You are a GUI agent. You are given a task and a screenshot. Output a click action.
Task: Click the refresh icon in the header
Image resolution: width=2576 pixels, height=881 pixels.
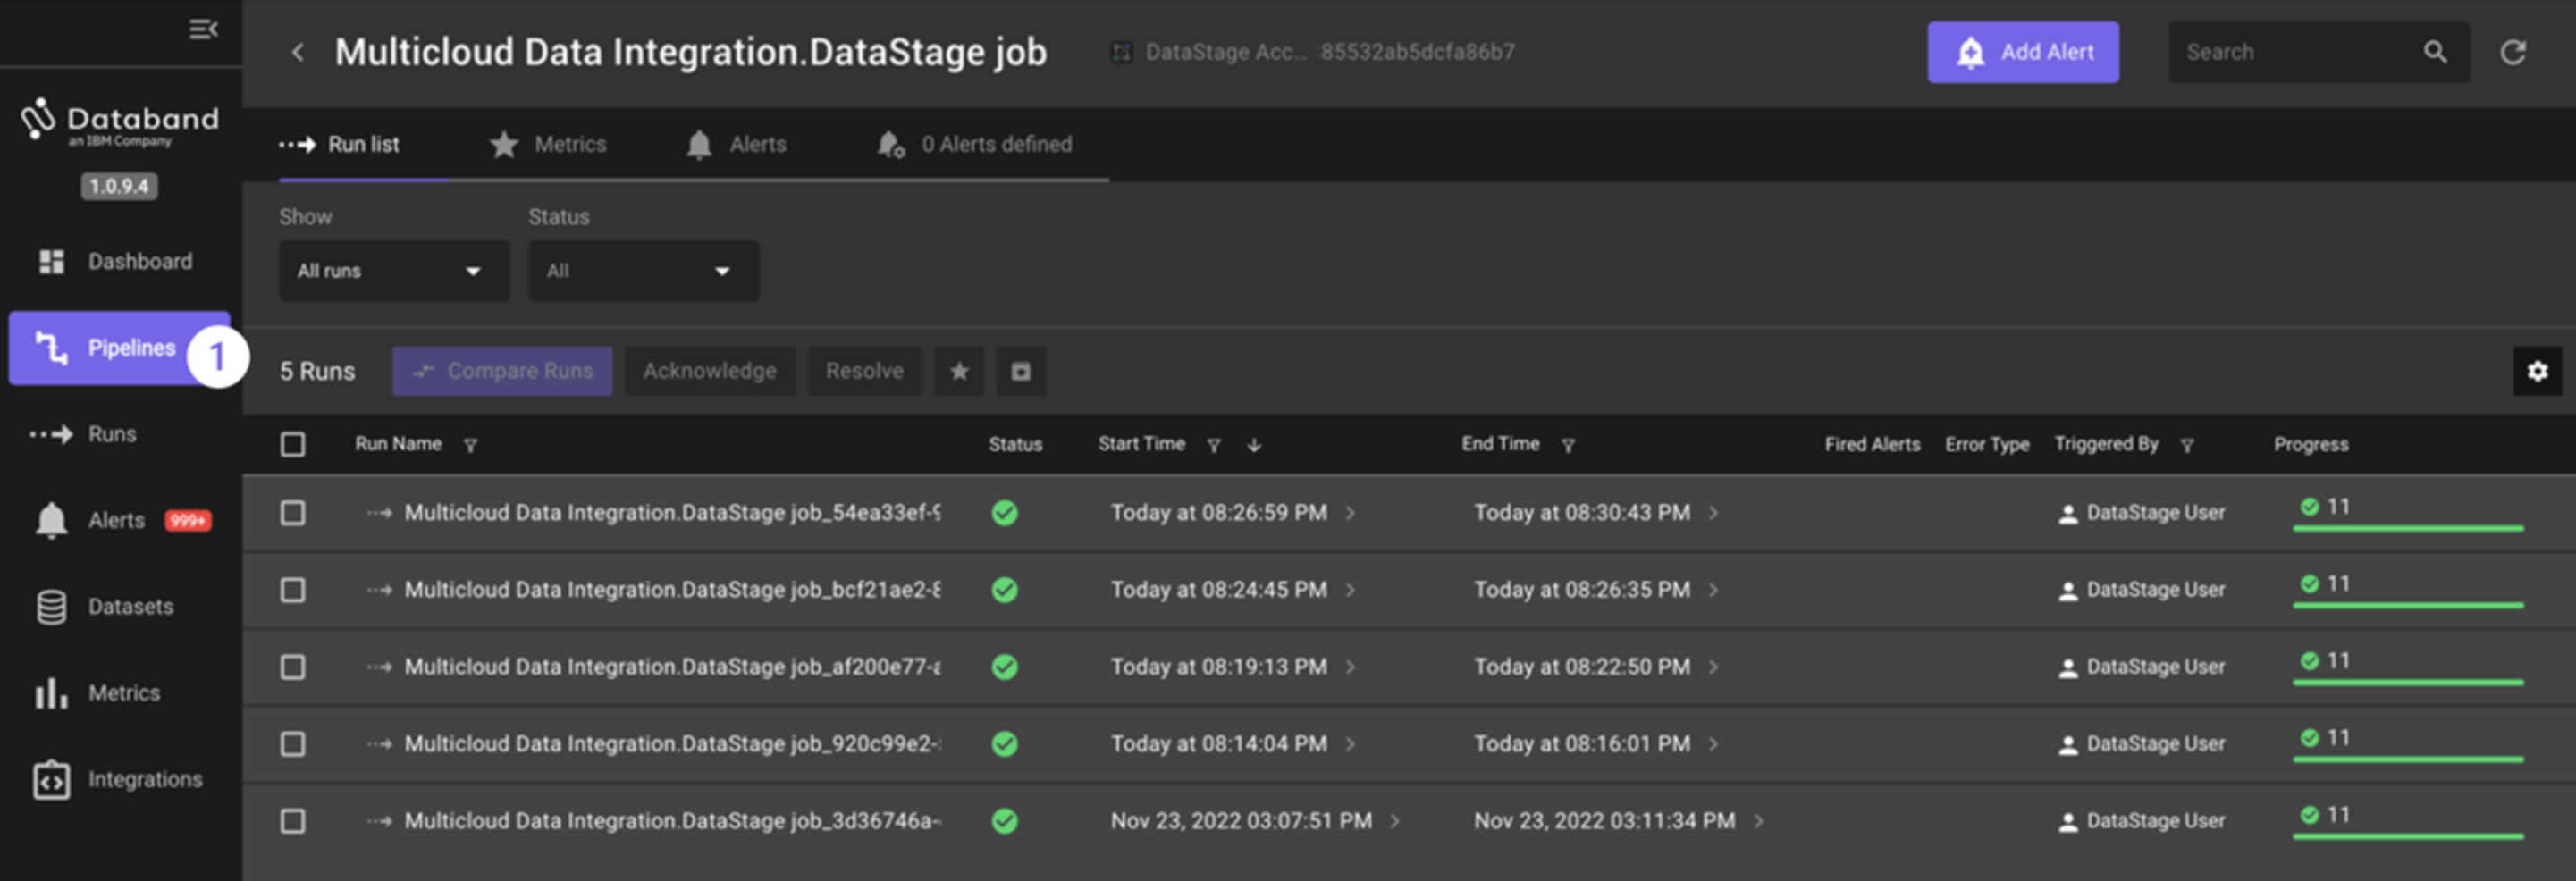[2513, 52]
